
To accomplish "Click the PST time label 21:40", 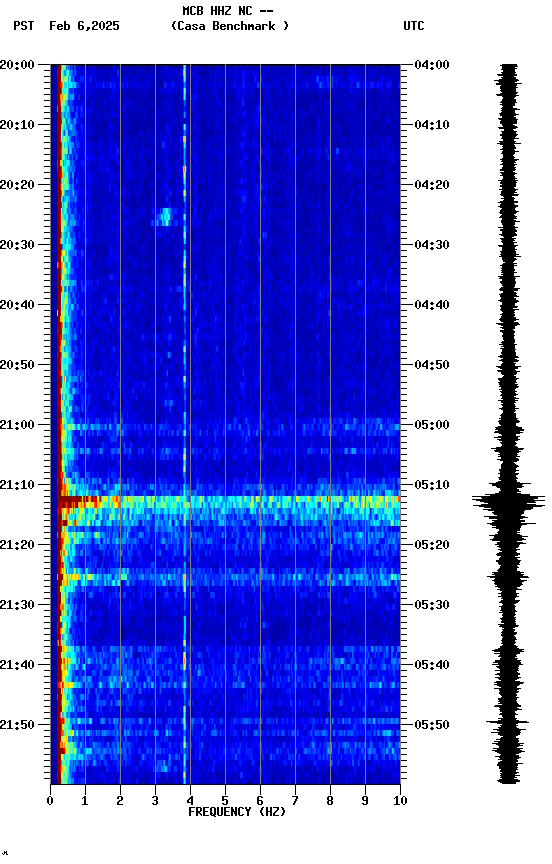I will 17,666.
